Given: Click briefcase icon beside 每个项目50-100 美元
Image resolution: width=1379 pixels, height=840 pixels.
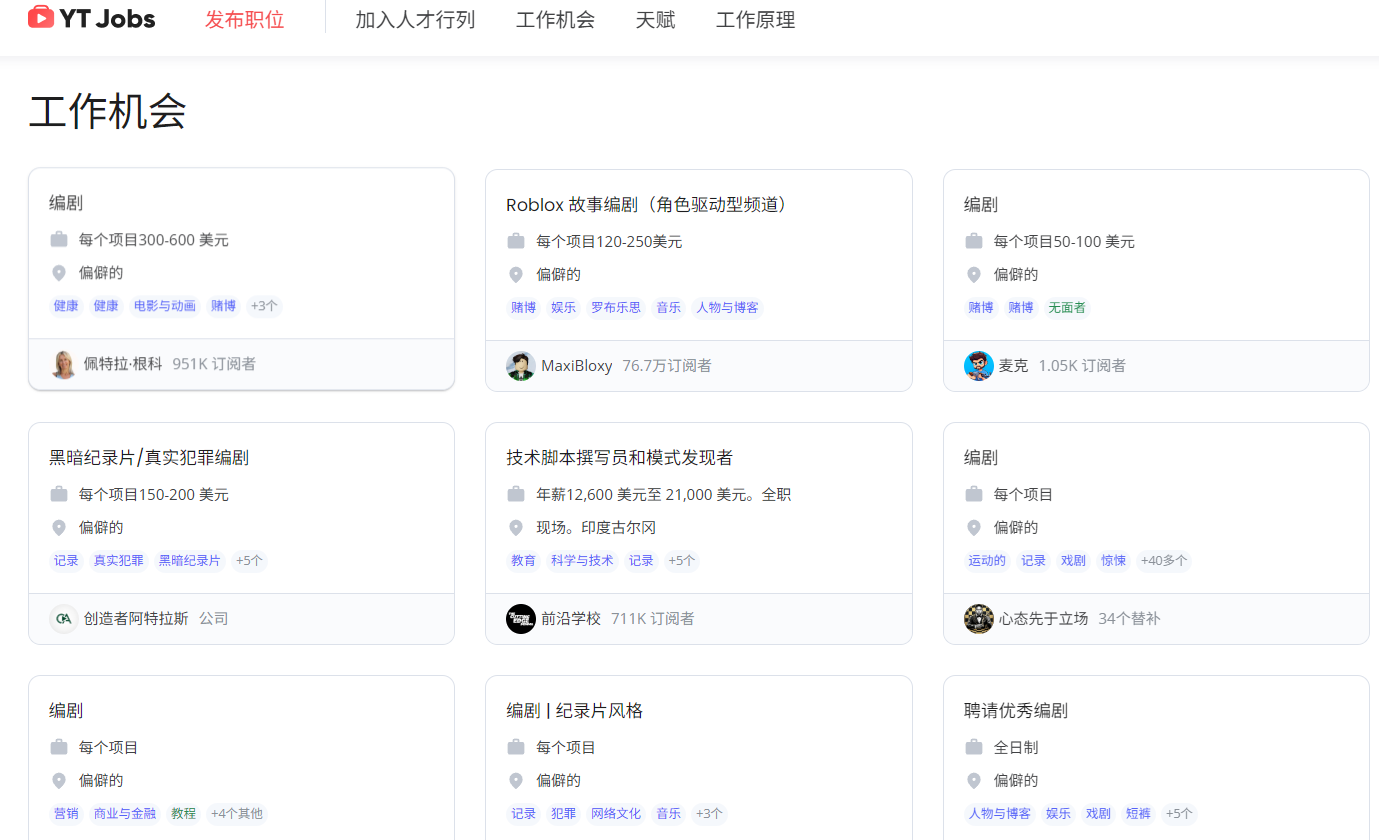Looking at the screenshot, I should pos(974,241).
